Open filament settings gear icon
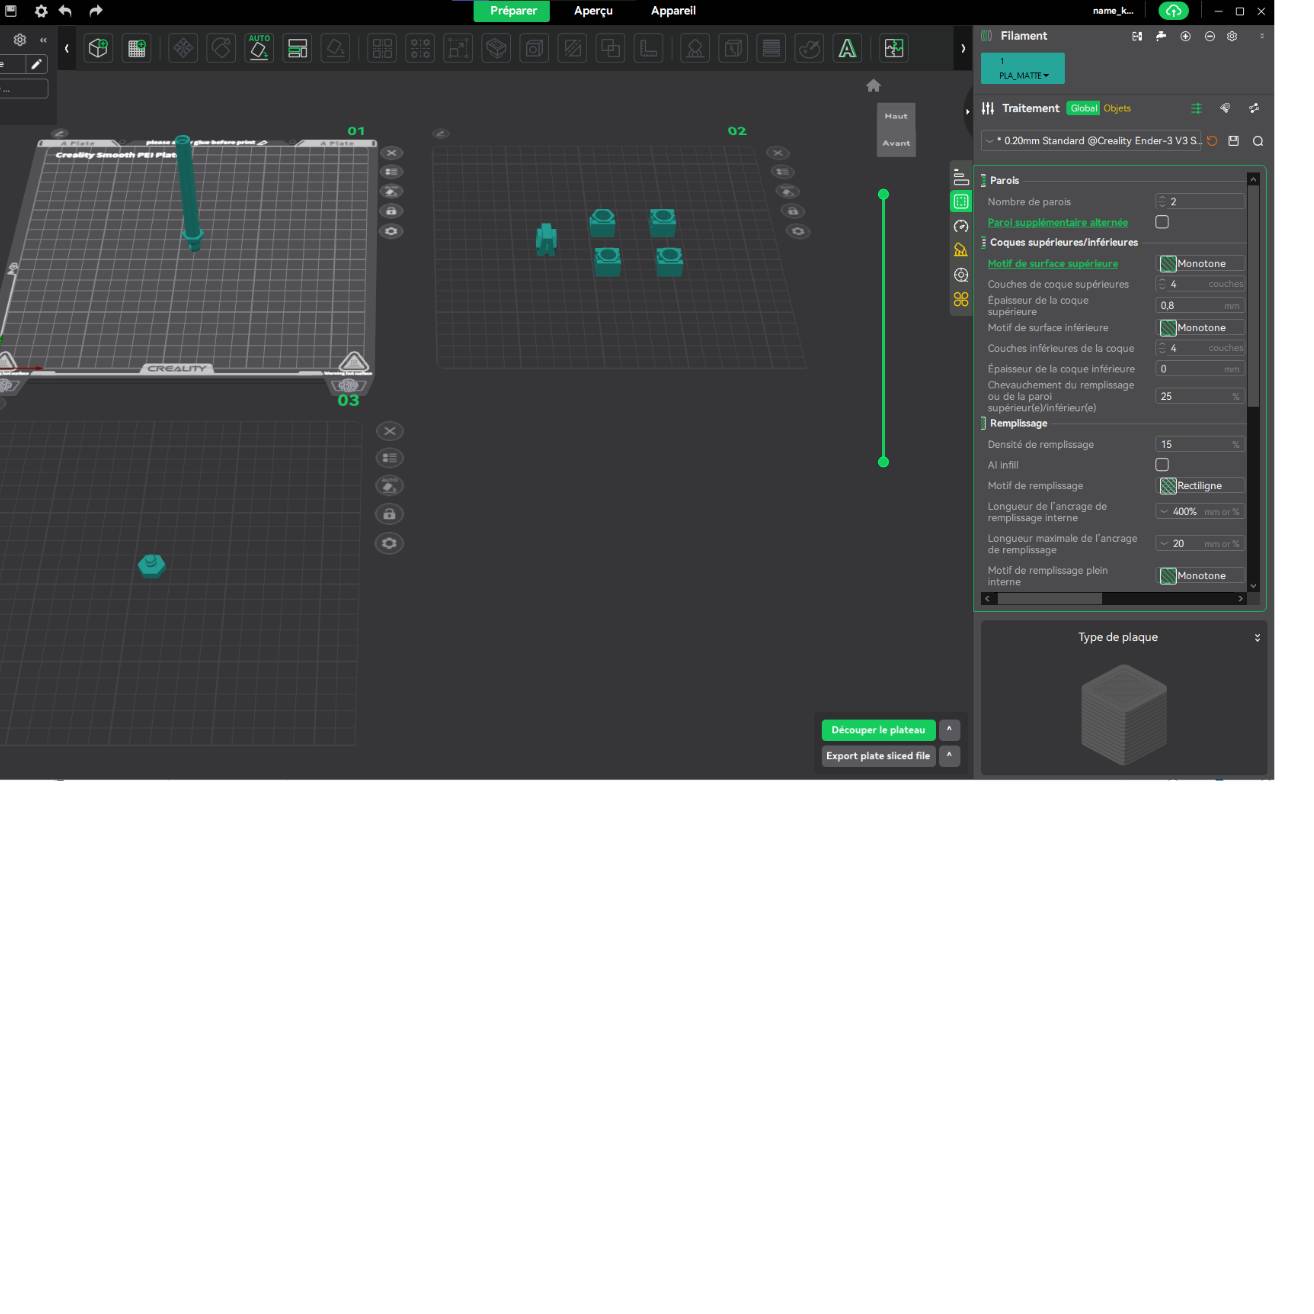1314x1314 pixels. pyautogui.click(x=1232, y=36)
